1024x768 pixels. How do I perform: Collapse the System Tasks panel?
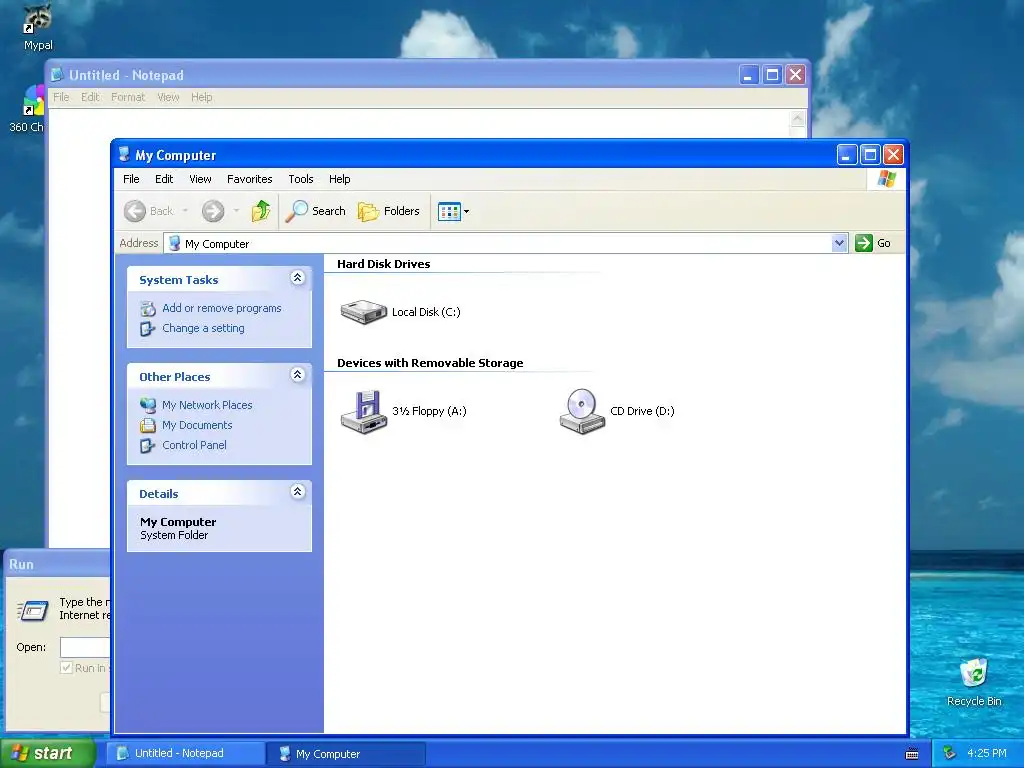(x=297, y=278)
